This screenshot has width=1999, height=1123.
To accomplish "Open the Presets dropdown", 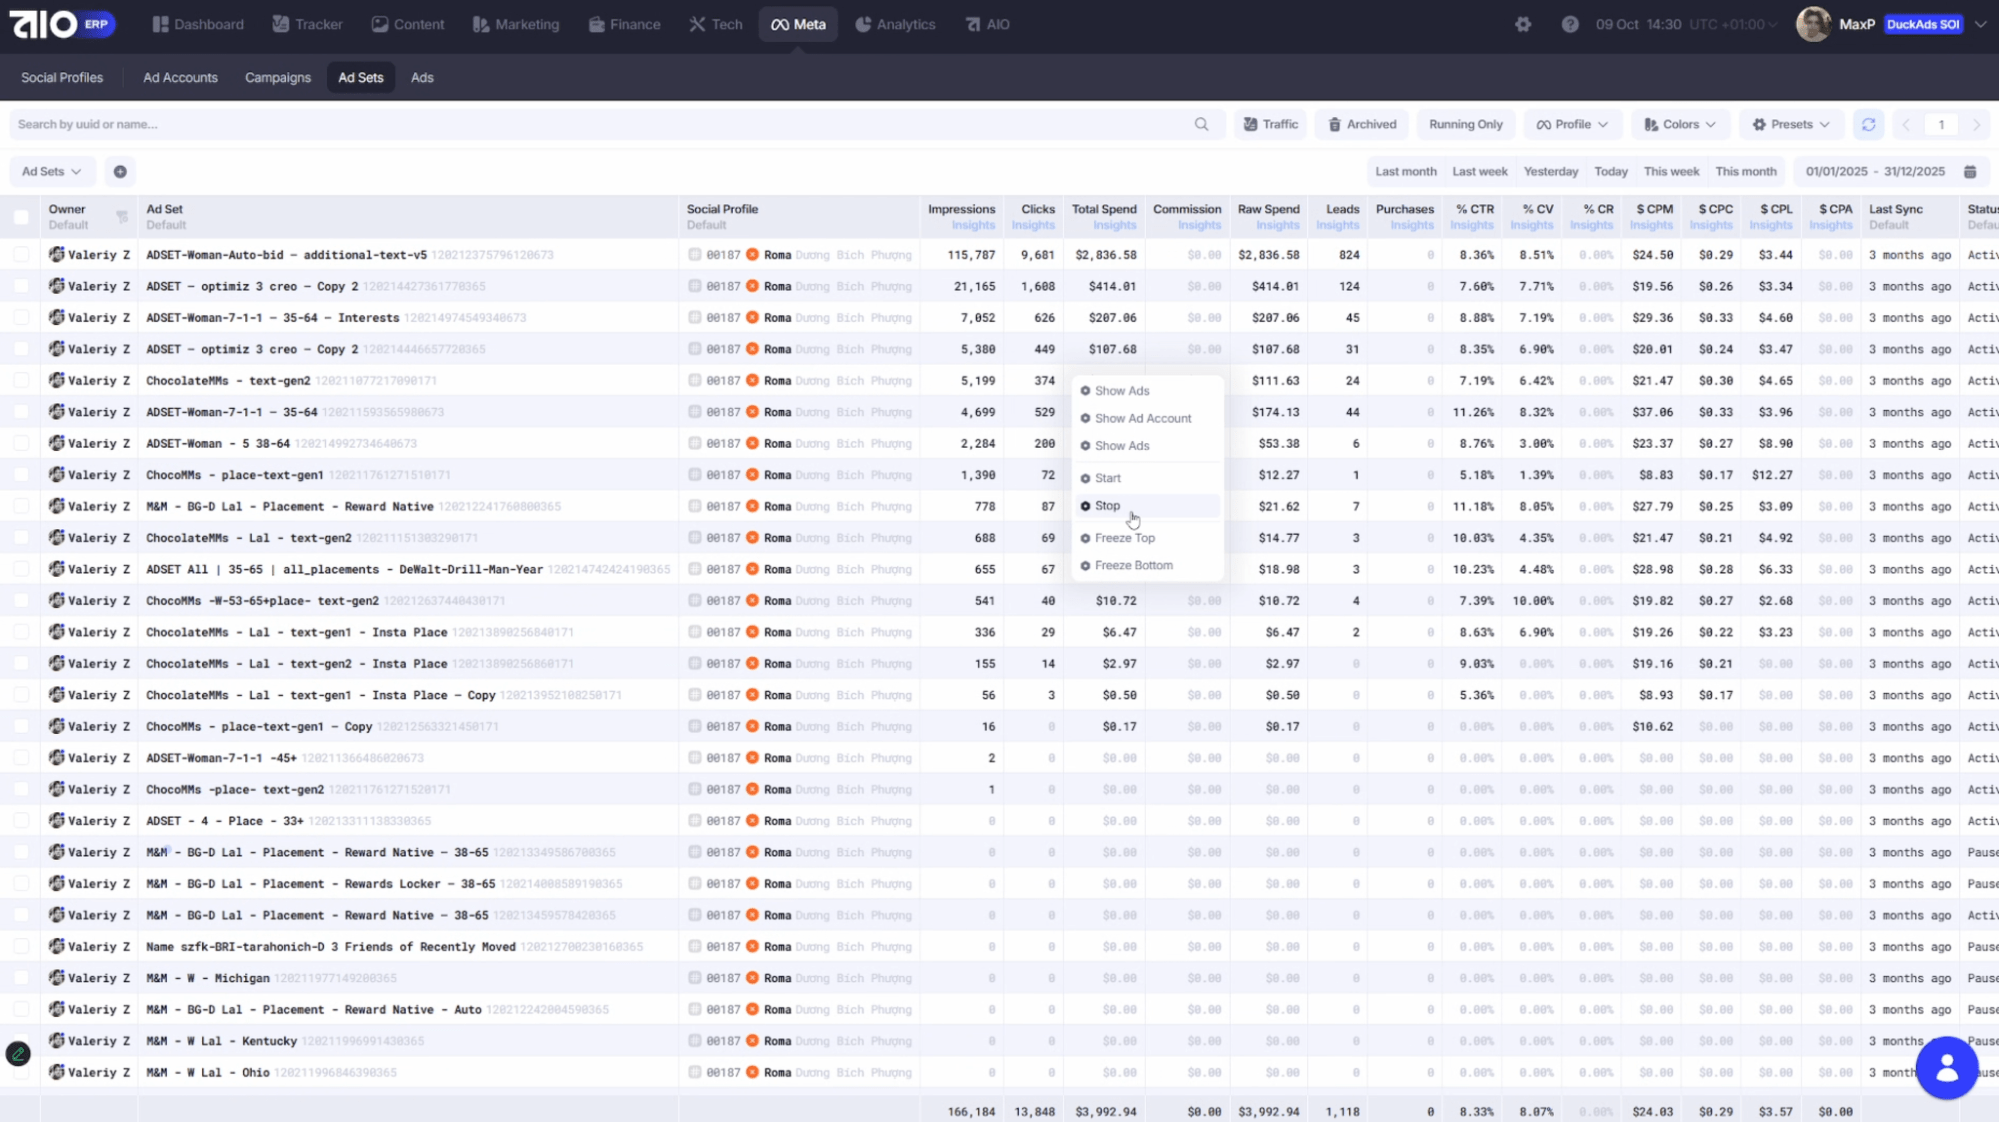I will click(1790, 125).
